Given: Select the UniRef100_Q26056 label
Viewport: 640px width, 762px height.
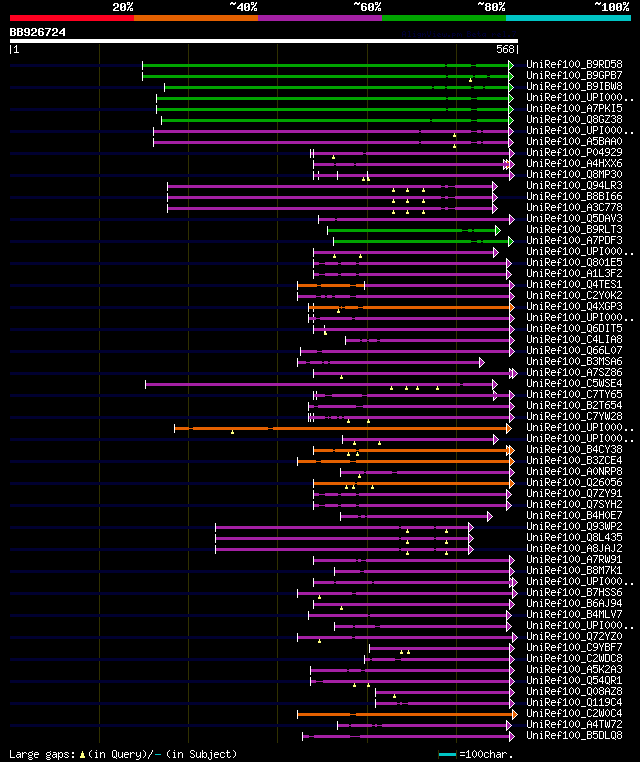Looking at the screenshot, I should point(574,483).
